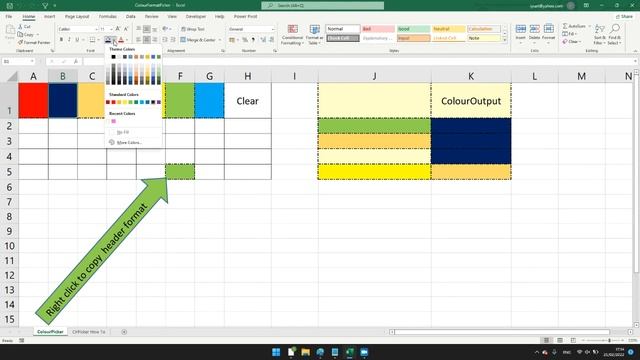Open the Font Color dropdown arrow

click(127, 40)
